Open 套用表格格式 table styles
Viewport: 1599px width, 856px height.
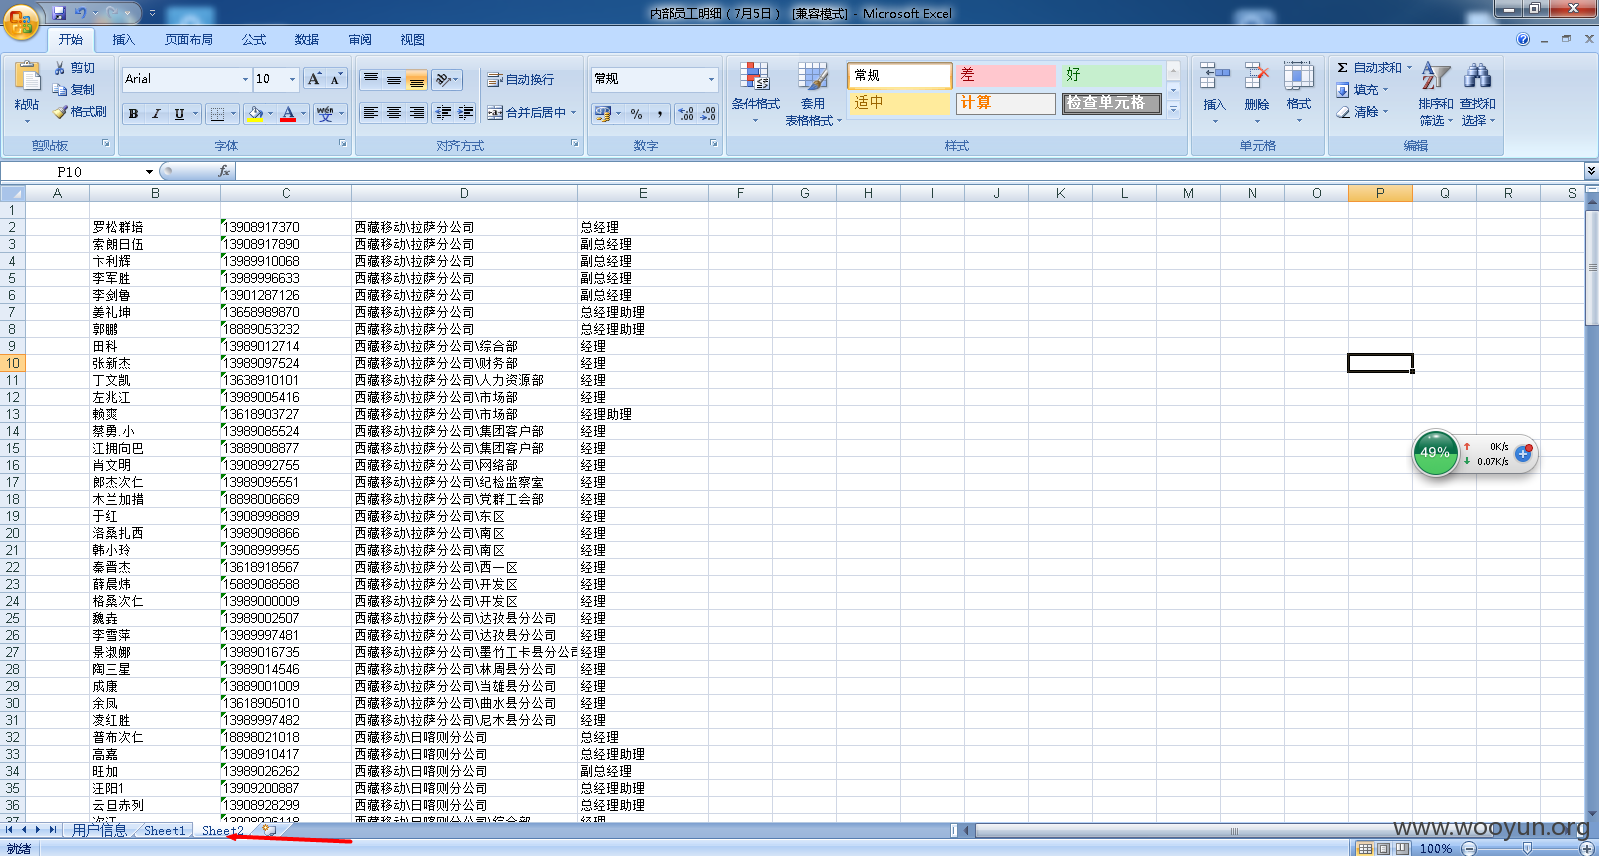813,92
